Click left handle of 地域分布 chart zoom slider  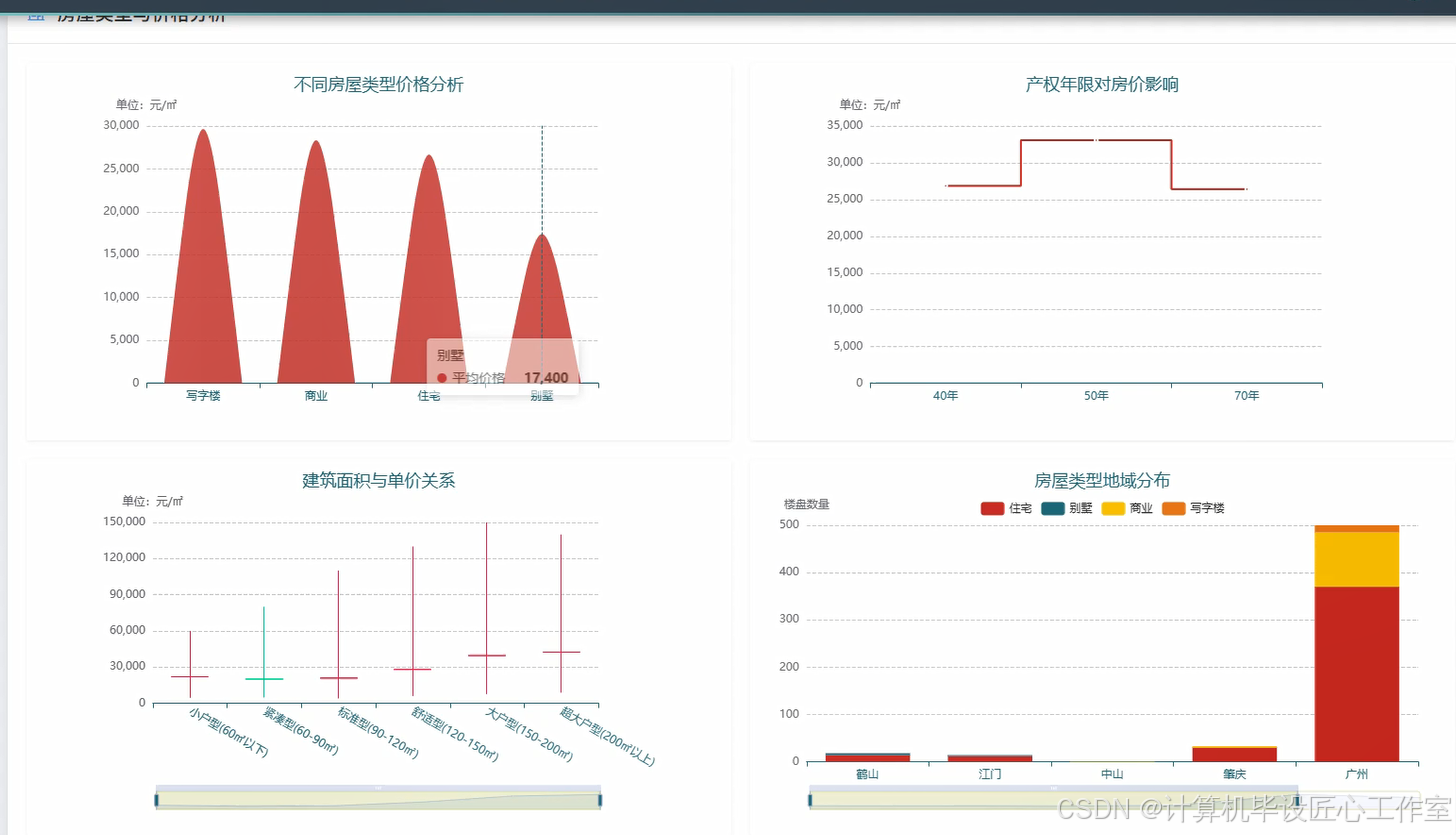click(x=811, y=799)
